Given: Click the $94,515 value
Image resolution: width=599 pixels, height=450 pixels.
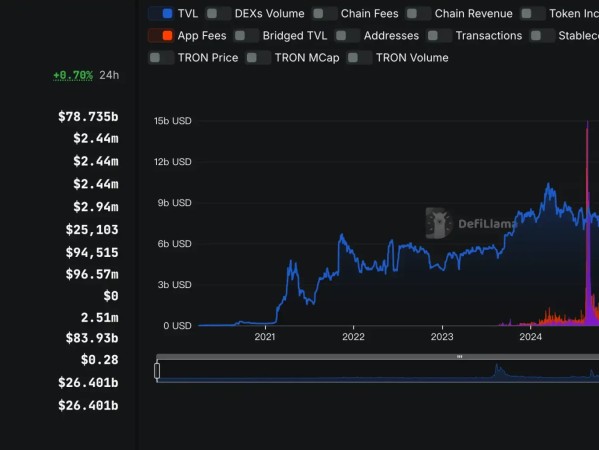Looking at the screenshot, I should pos(92,253).
